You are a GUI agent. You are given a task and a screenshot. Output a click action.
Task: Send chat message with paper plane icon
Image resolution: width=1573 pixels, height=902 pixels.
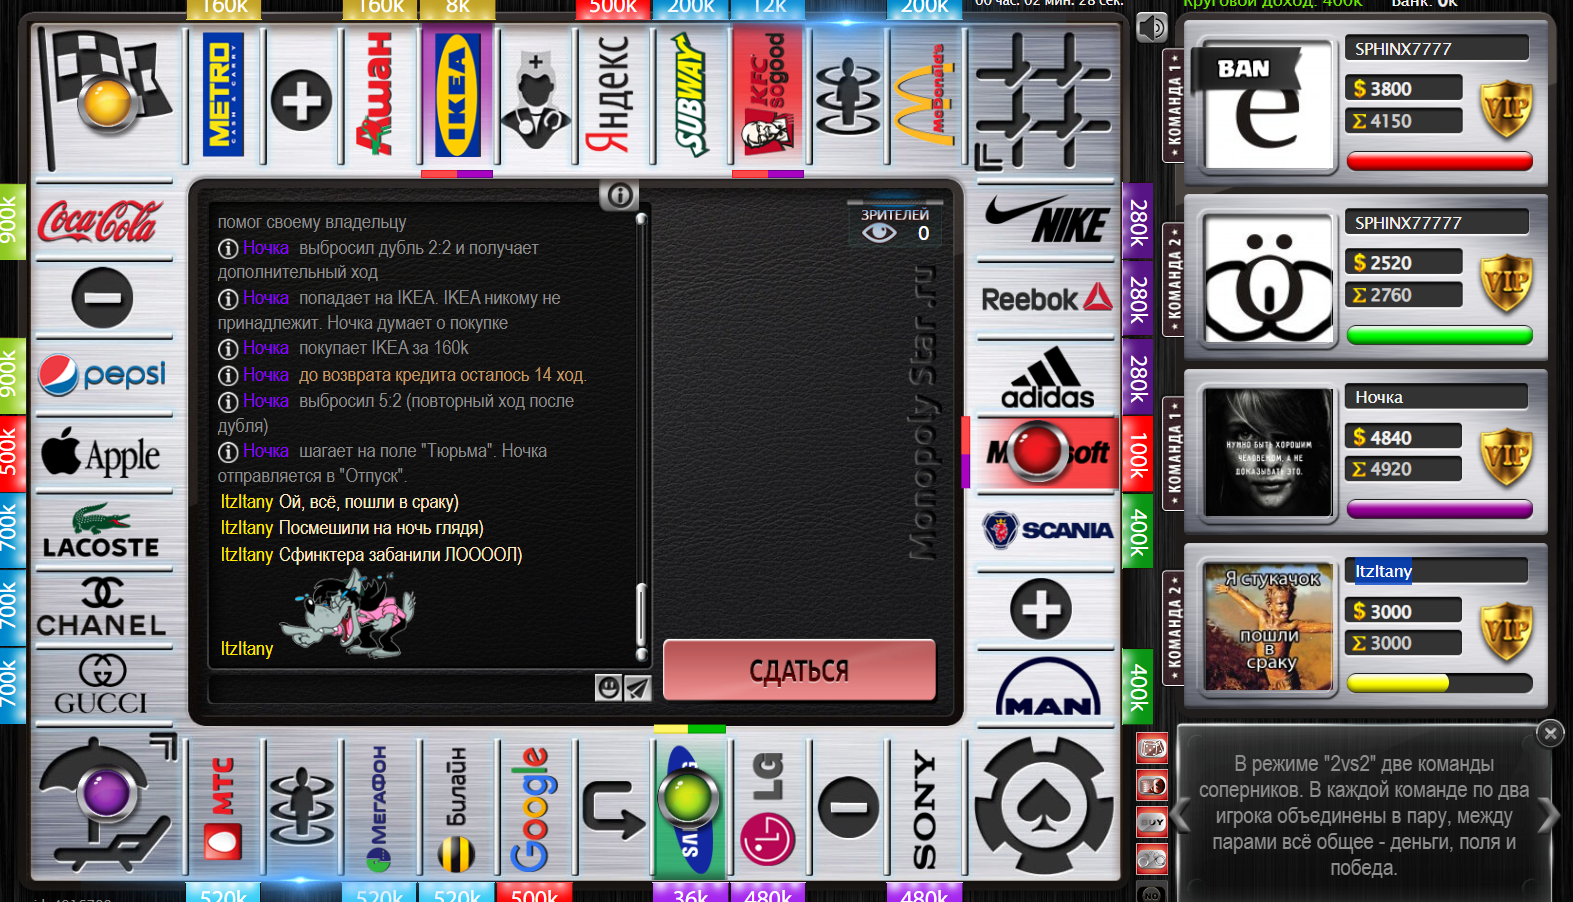[x=637, y=688]
